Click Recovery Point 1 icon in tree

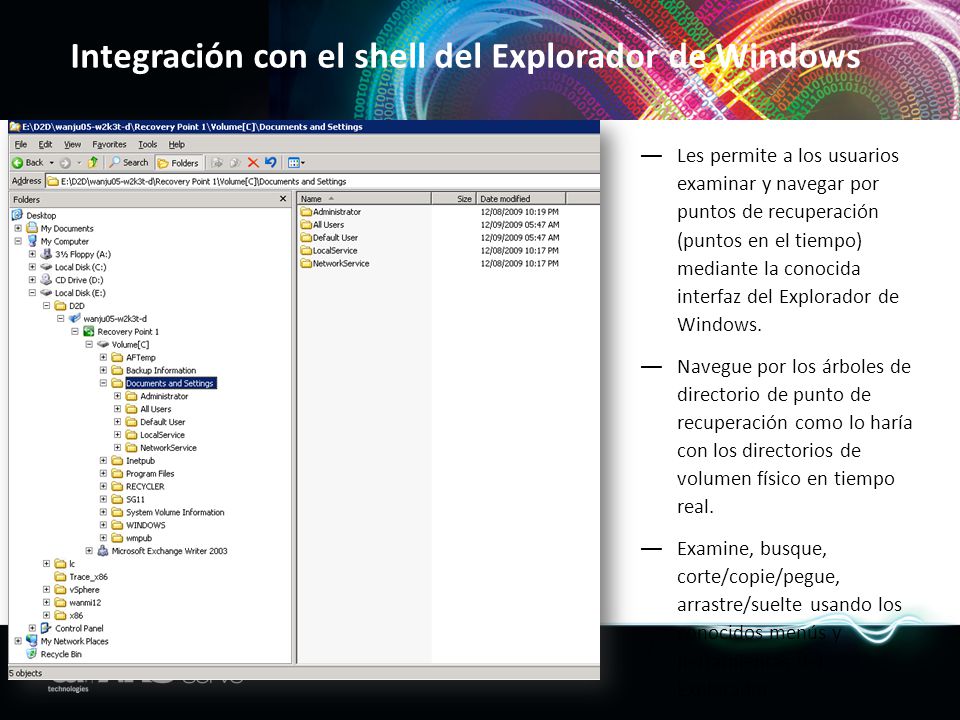pyautogui.click(x=89, y=331)
